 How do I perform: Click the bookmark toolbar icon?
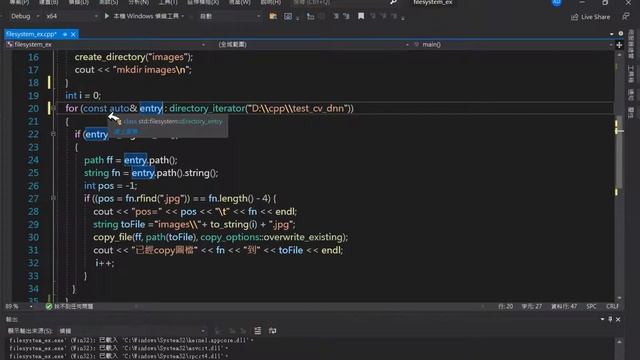pos(361,16)
